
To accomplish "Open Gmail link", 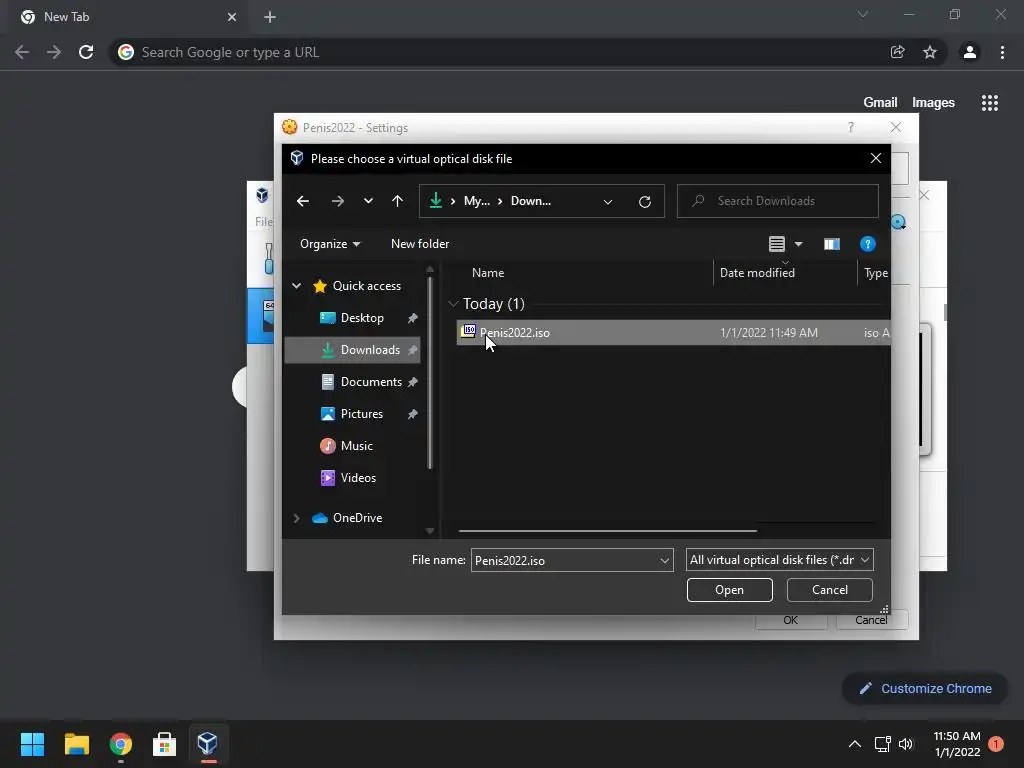I will click(880, 103).
